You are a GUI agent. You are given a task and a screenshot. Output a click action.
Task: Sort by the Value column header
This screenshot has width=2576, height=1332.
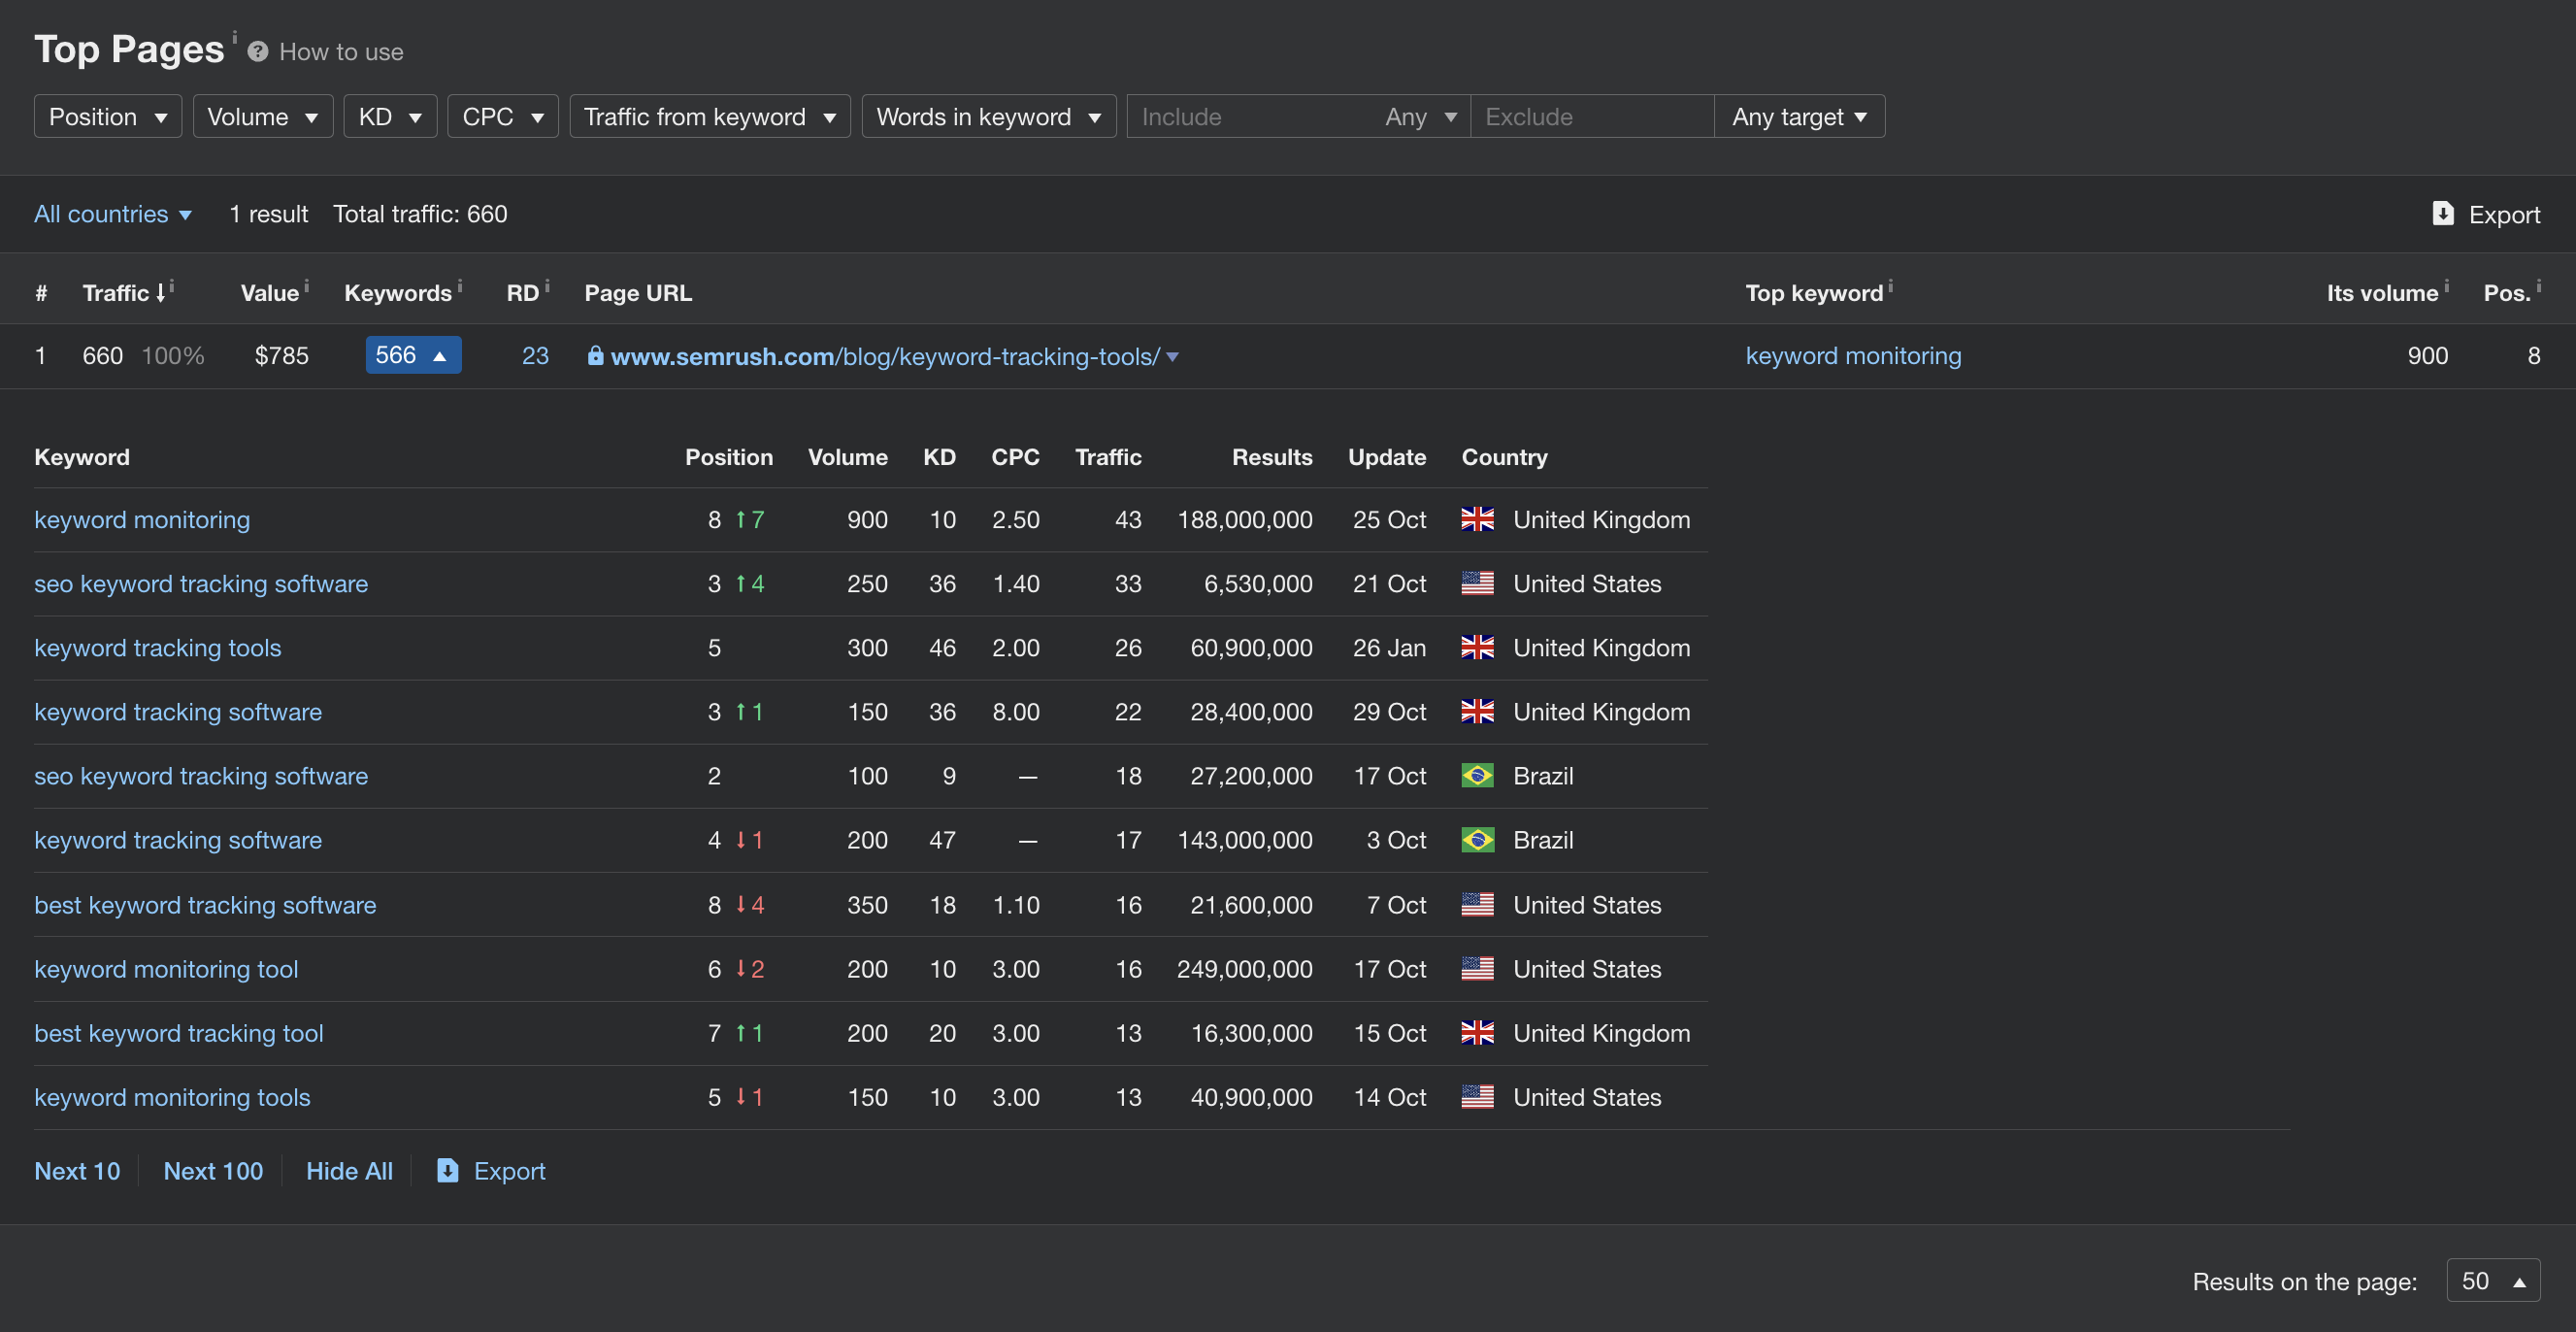click(270, 293)
